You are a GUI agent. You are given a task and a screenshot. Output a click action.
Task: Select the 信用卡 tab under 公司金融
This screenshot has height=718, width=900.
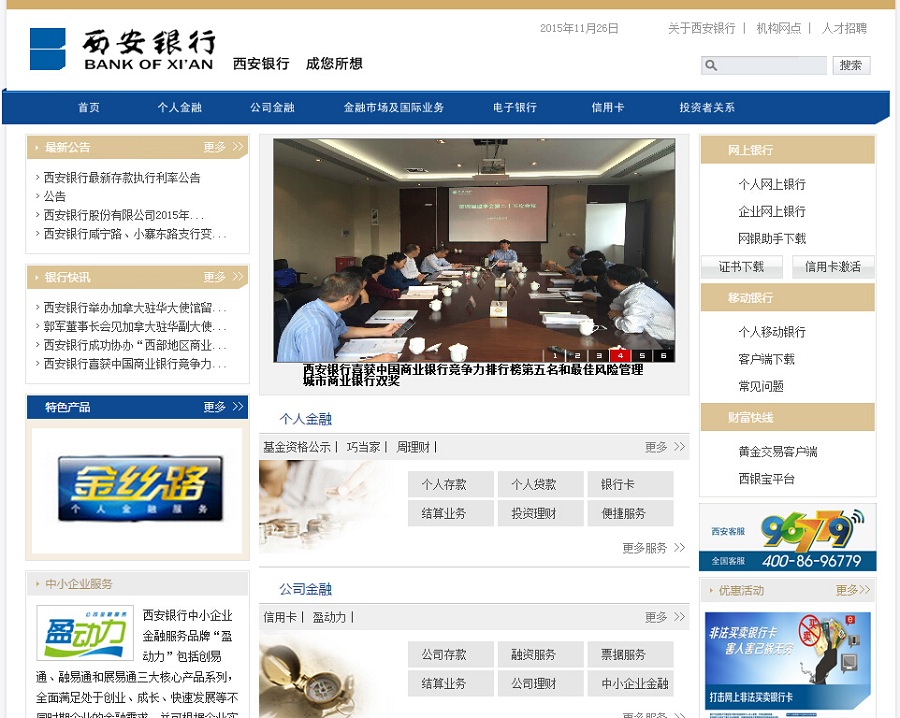click(x=280, y=617)
